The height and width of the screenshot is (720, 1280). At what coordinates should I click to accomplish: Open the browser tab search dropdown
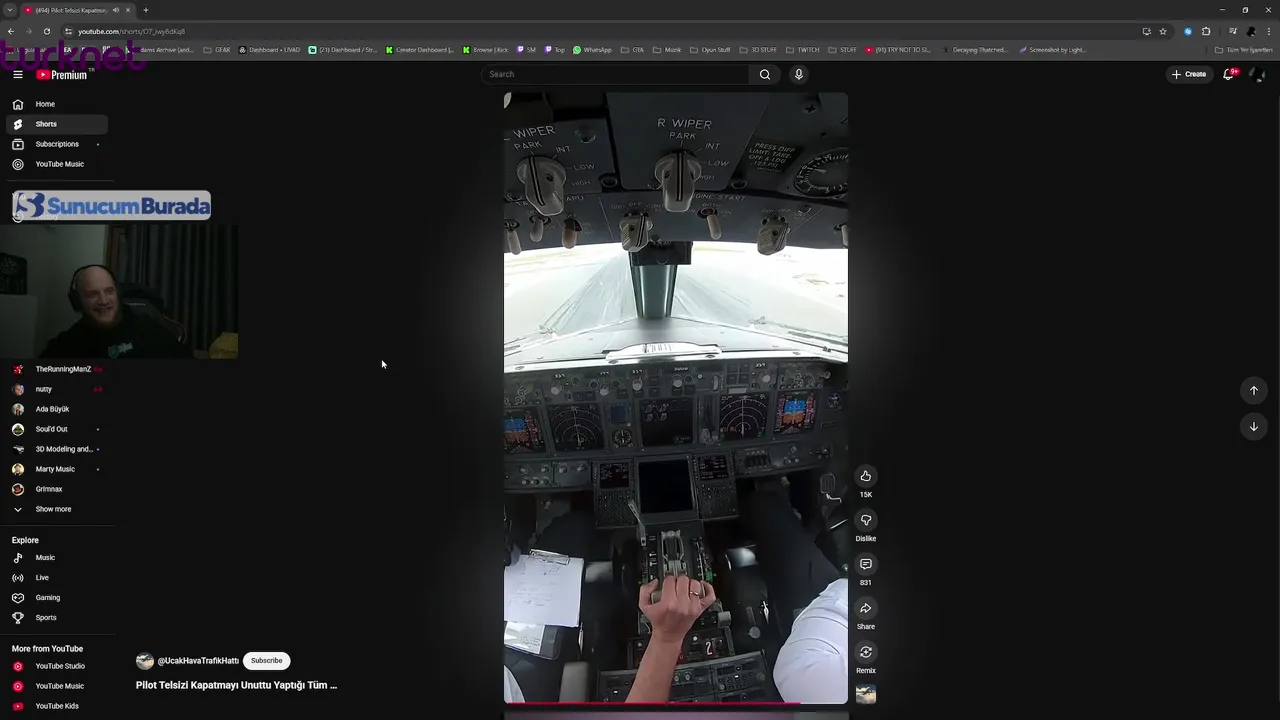click(x=10, y=10)
